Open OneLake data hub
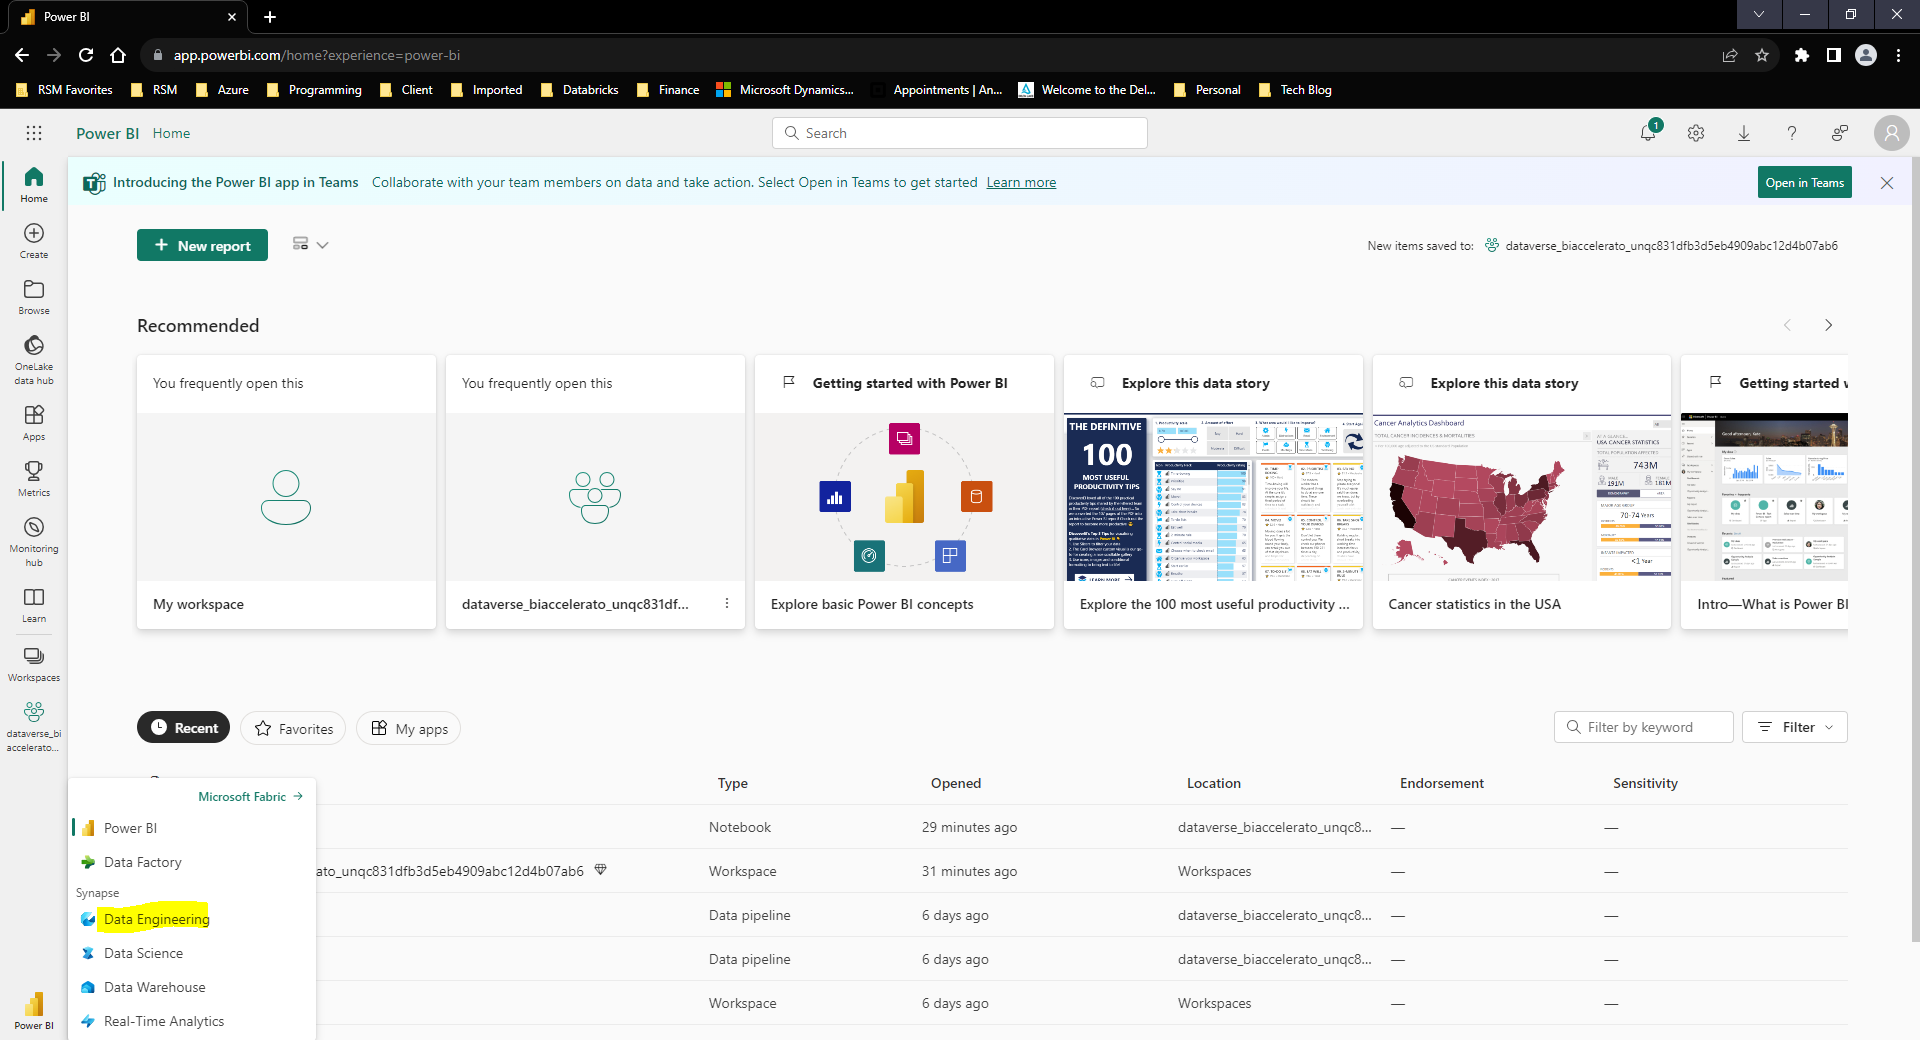Viewport: 1920px width, 1040px height. pyautogui.click(x=34, y=359)
